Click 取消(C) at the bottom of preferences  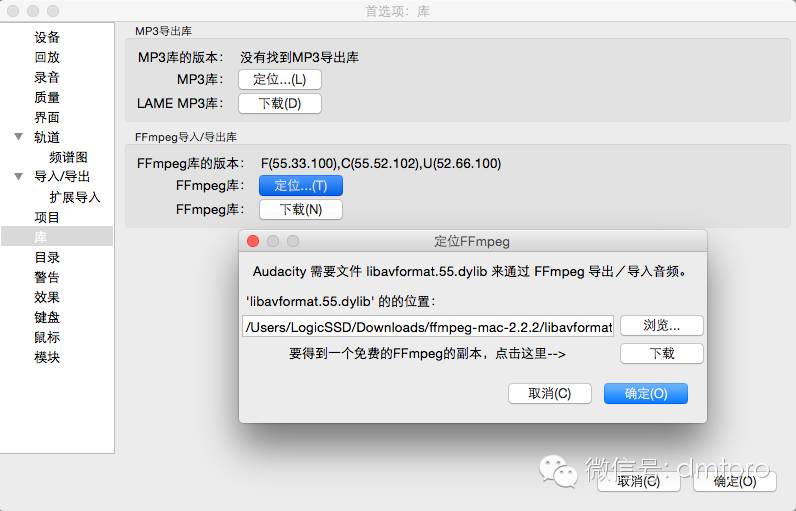click(x=639, y=482)
